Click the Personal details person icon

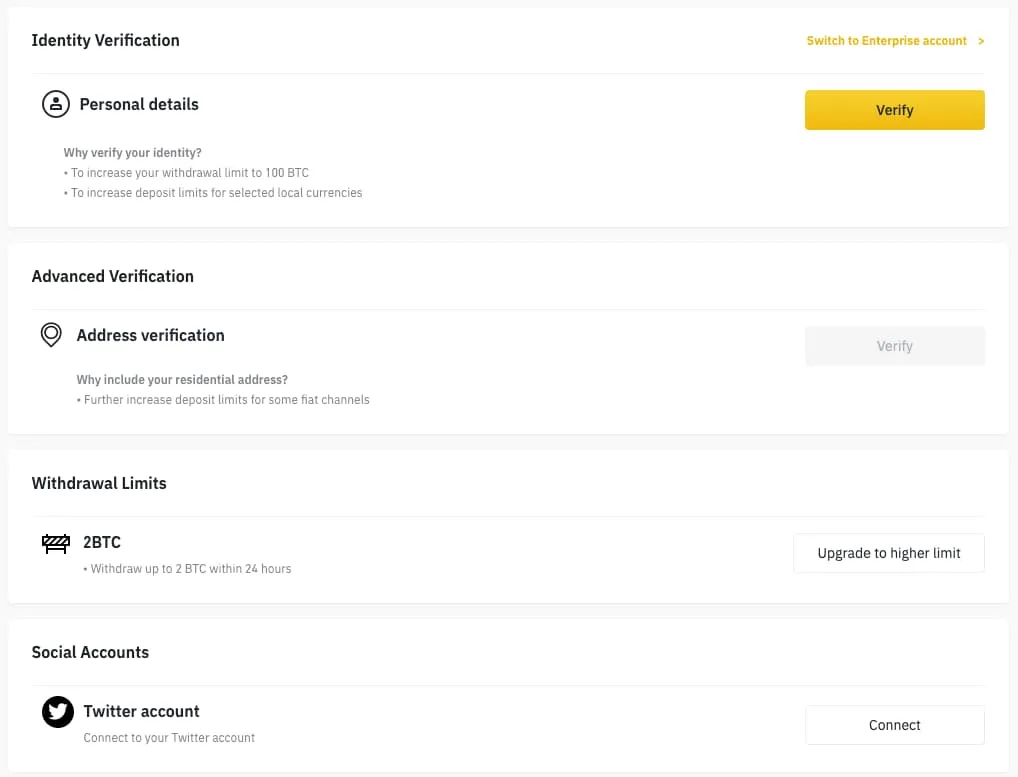click(56, 104)
